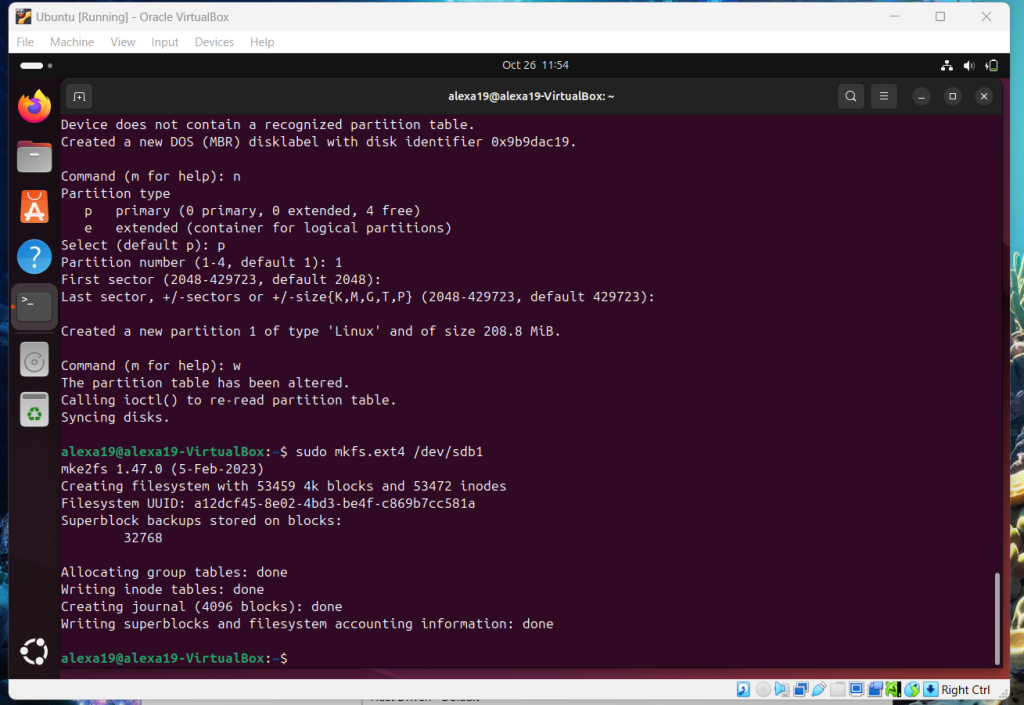This screenshot has height=705, width=1024.
Task: Click the disc drive icon in dock
Action: [34, 359]
